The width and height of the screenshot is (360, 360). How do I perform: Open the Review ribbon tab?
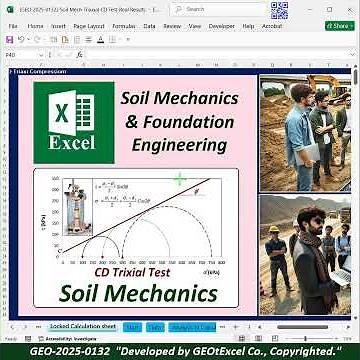(x=172, y=26)
